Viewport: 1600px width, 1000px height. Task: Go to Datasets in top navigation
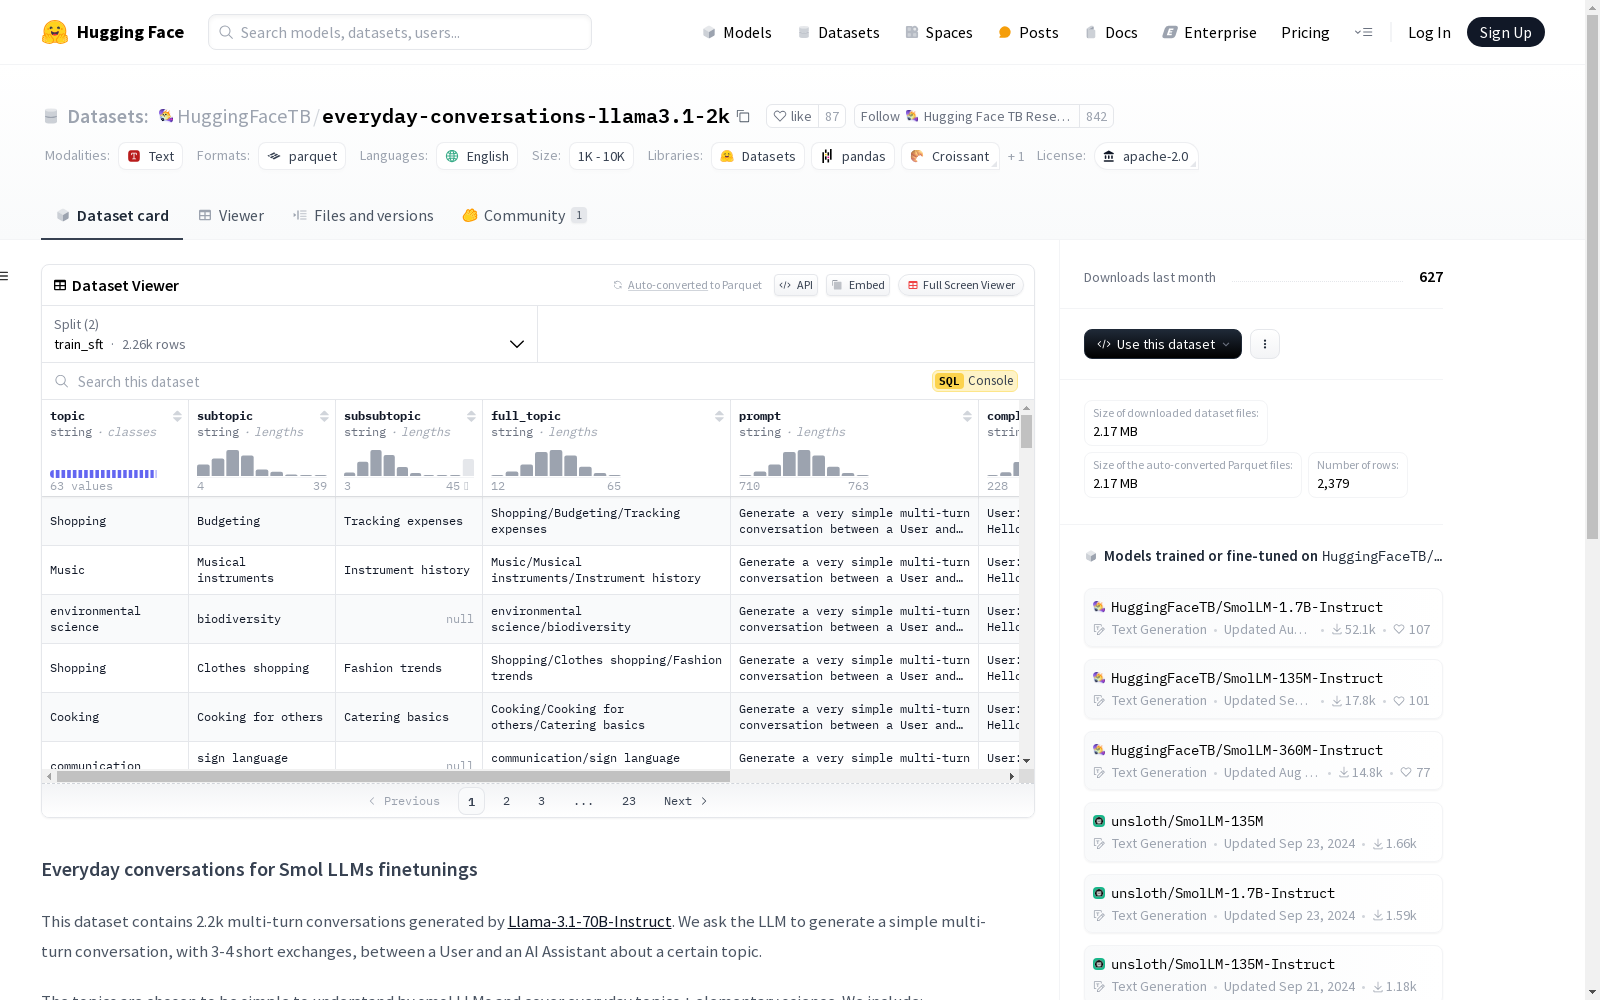(x=838, y=32)
